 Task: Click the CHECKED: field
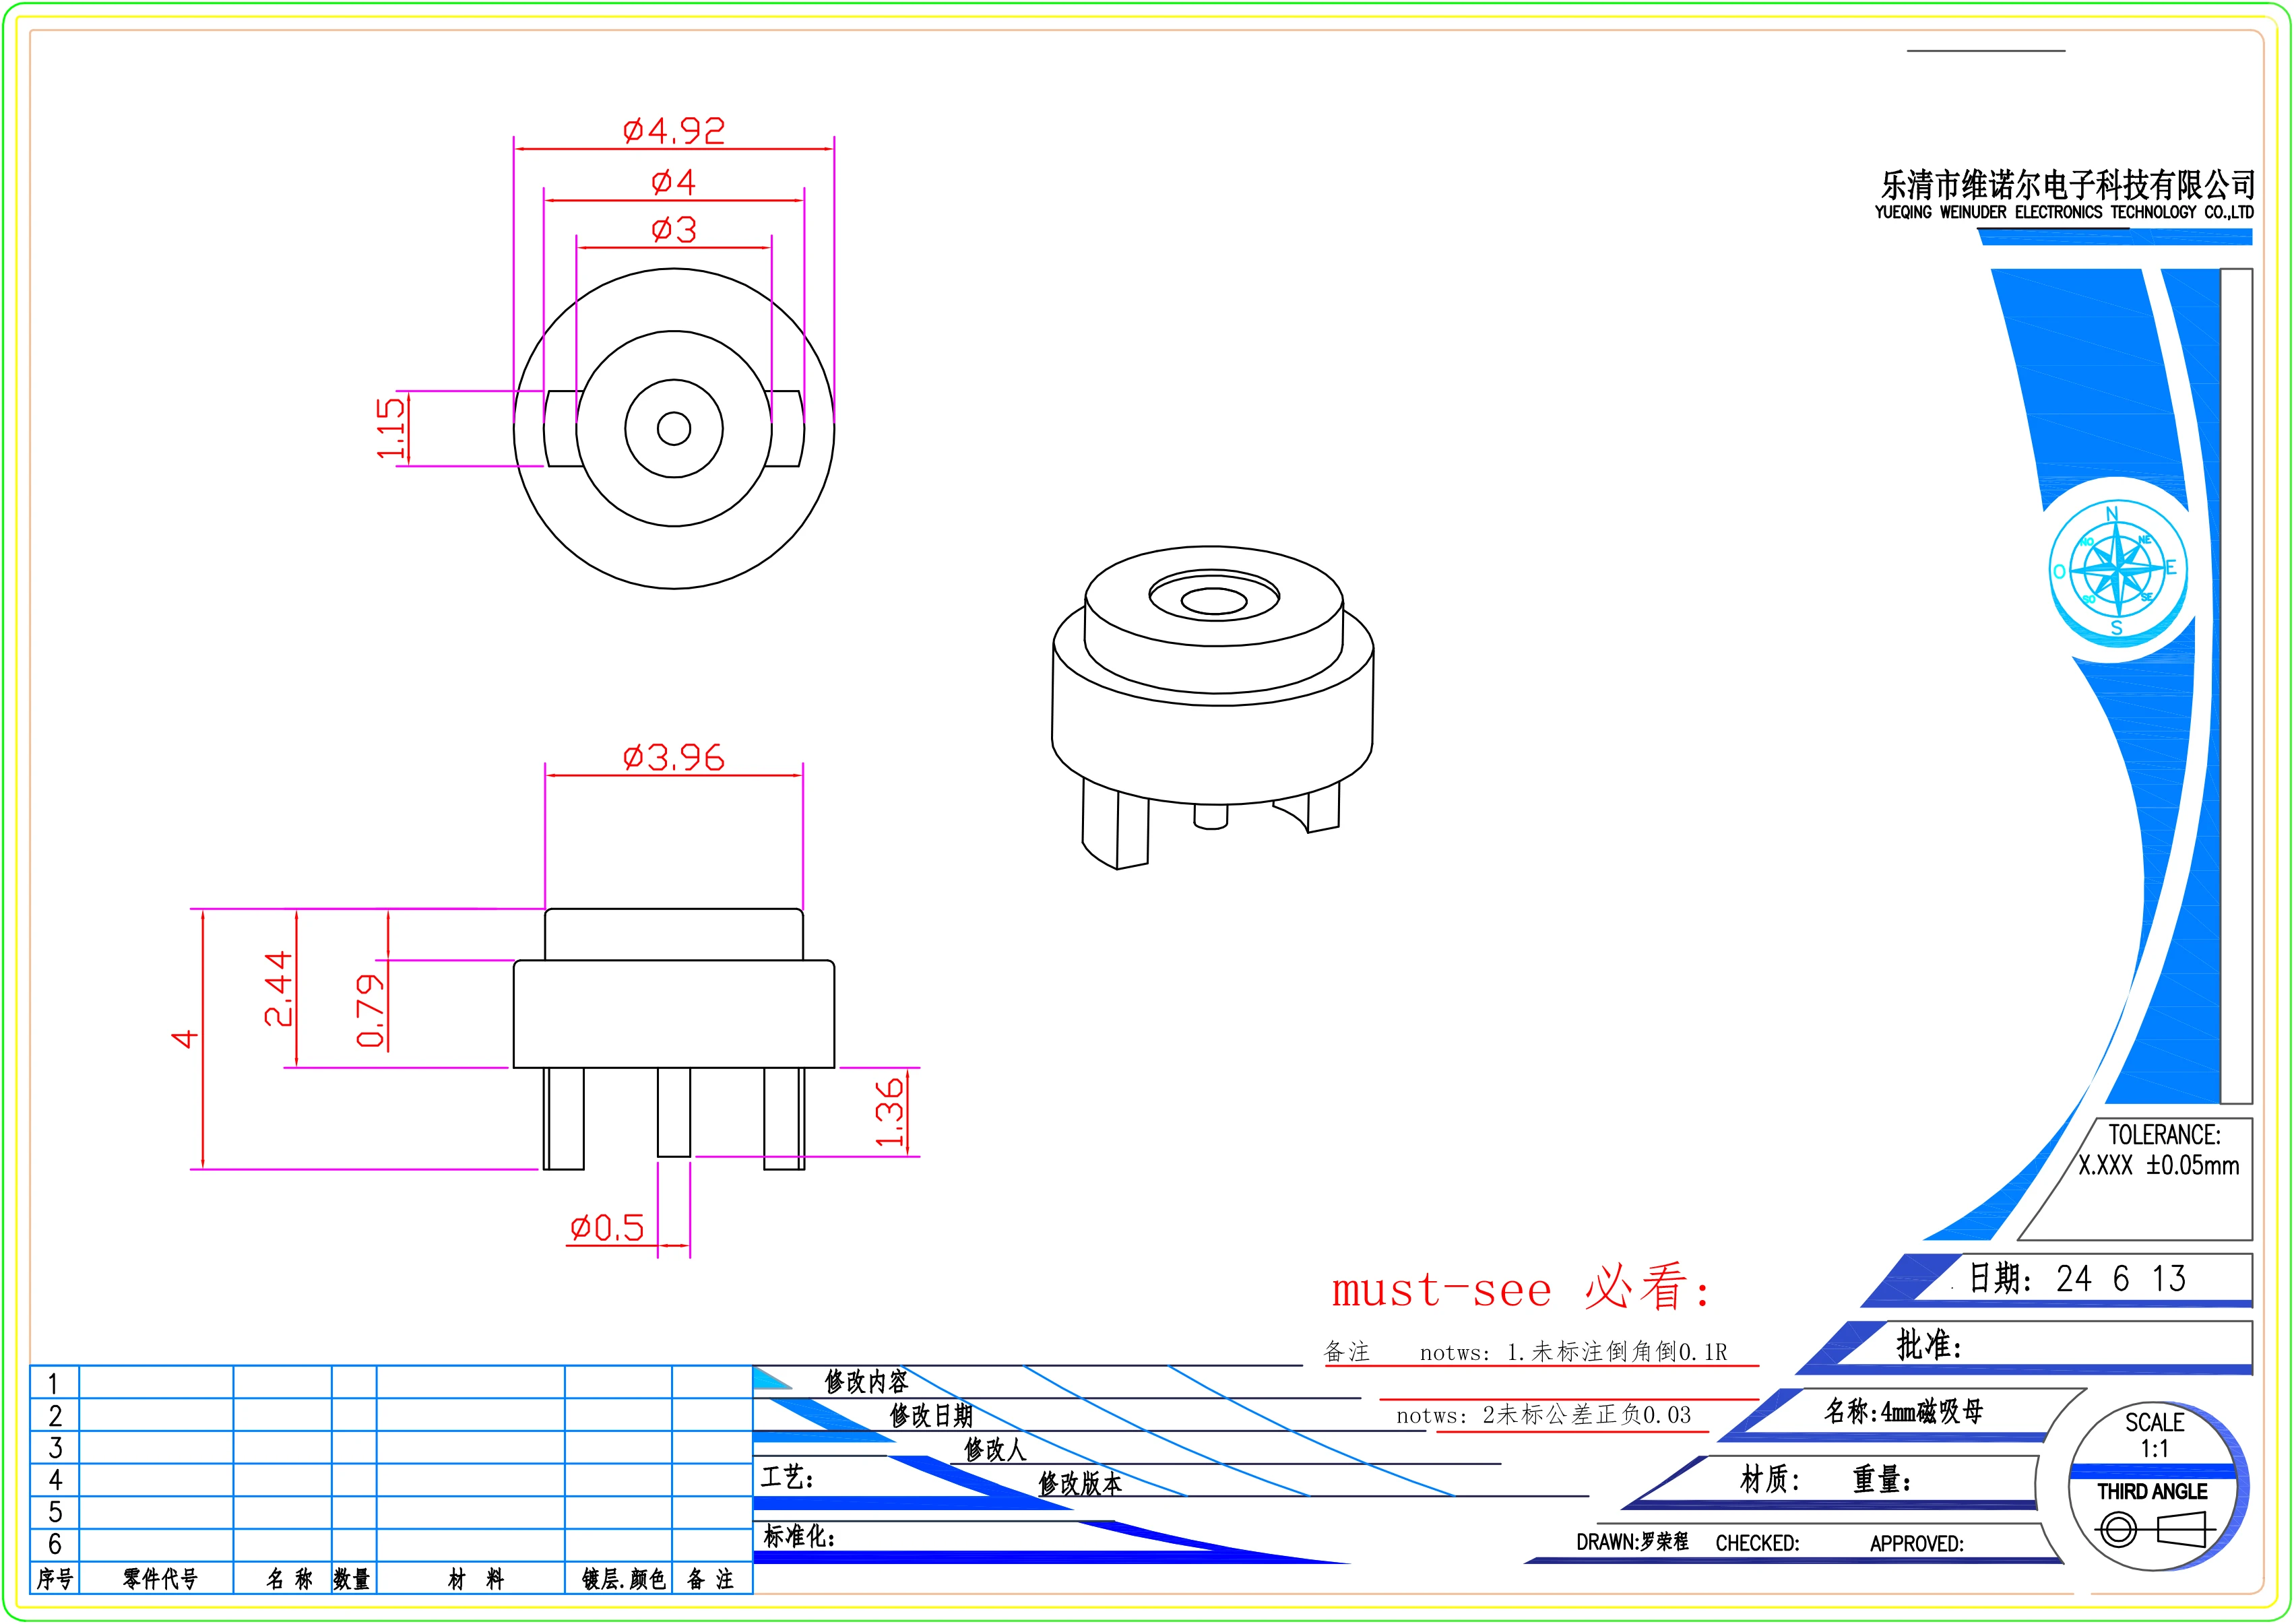1757,1543
